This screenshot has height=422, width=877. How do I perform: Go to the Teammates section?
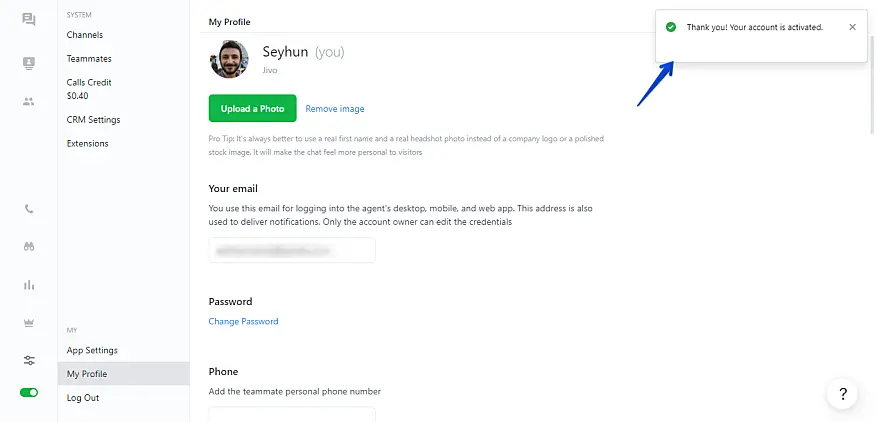pyautogui.click(x=89, y=59)
